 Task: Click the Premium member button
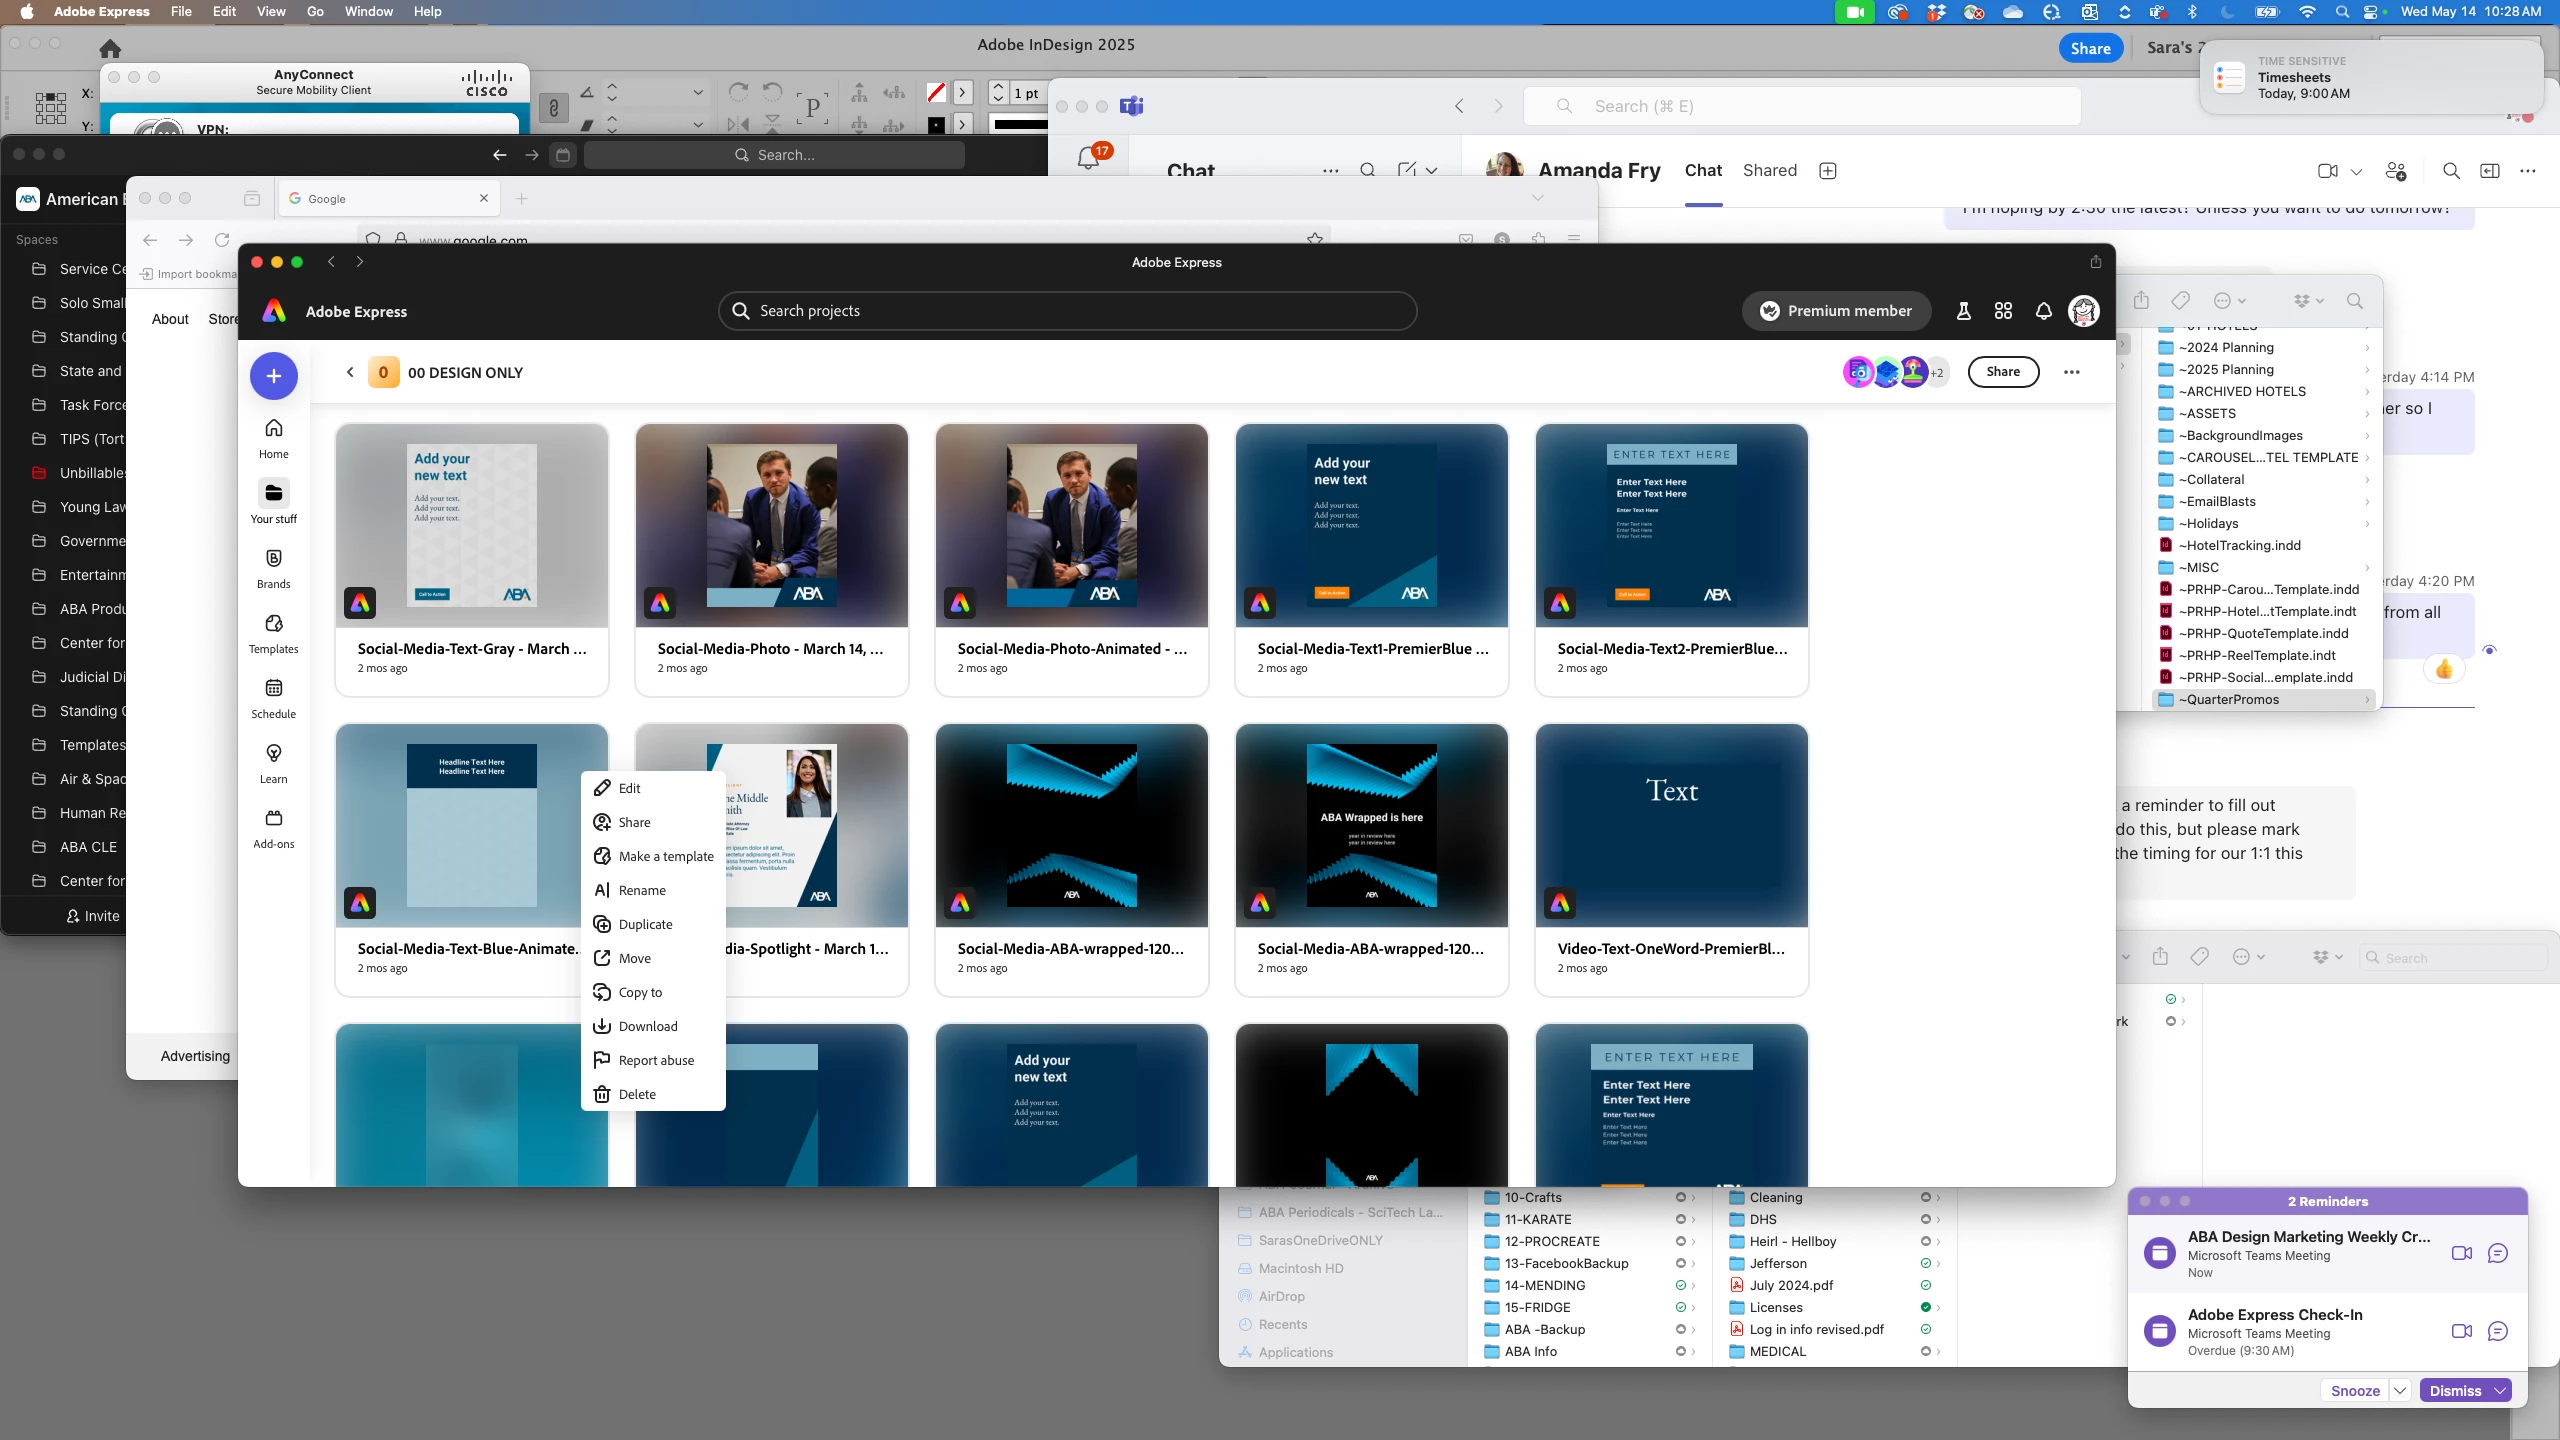1836,311
